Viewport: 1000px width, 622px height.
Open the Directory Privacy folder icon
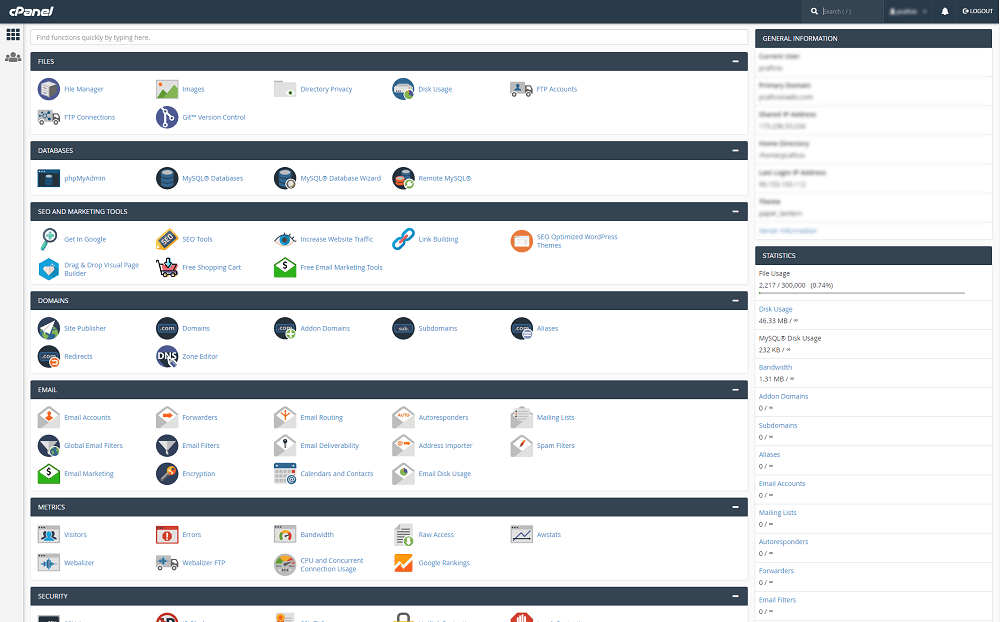[285, 89]
